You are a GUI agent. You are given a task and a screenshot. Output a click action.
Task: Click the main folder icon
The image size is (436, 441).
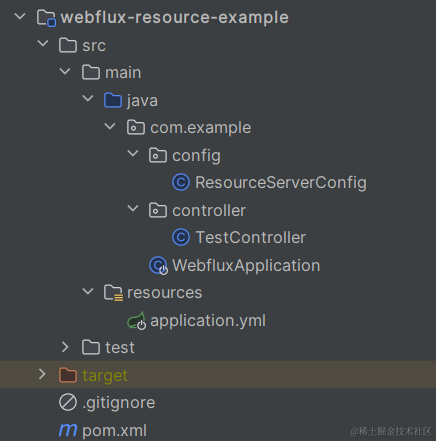91,72
